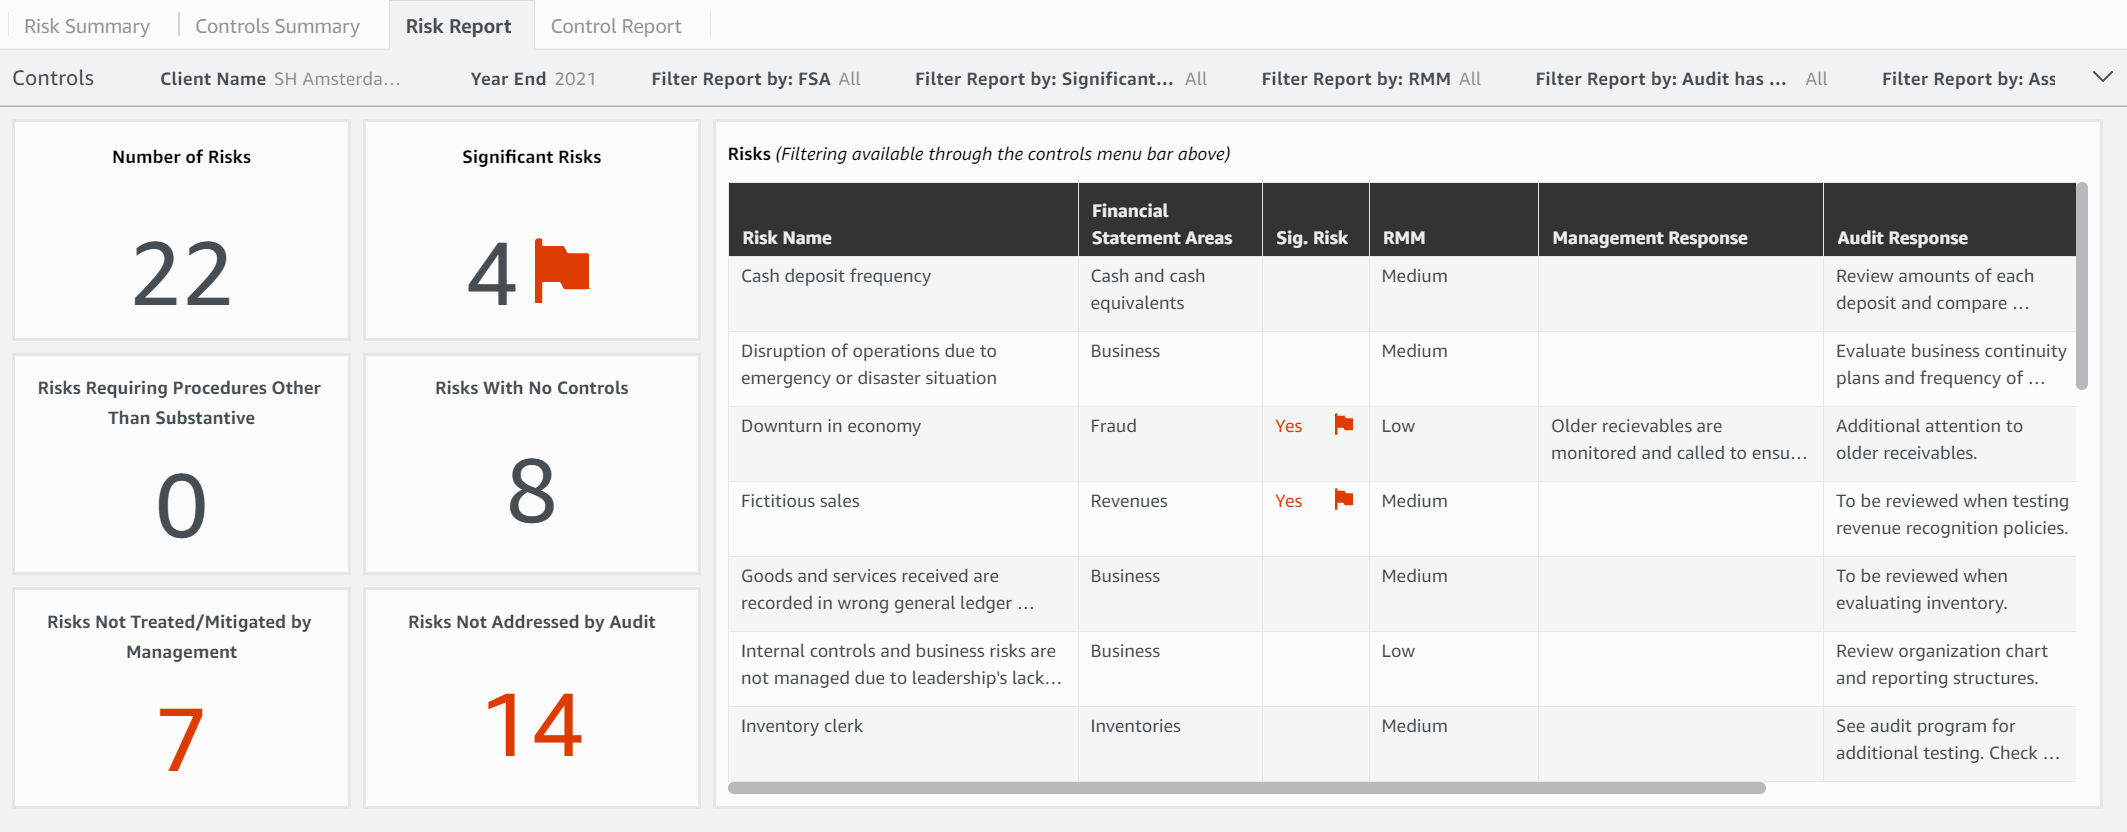
Task: Click the vertical scrollbar of the risks table
Action: [x=2081, y=287]
